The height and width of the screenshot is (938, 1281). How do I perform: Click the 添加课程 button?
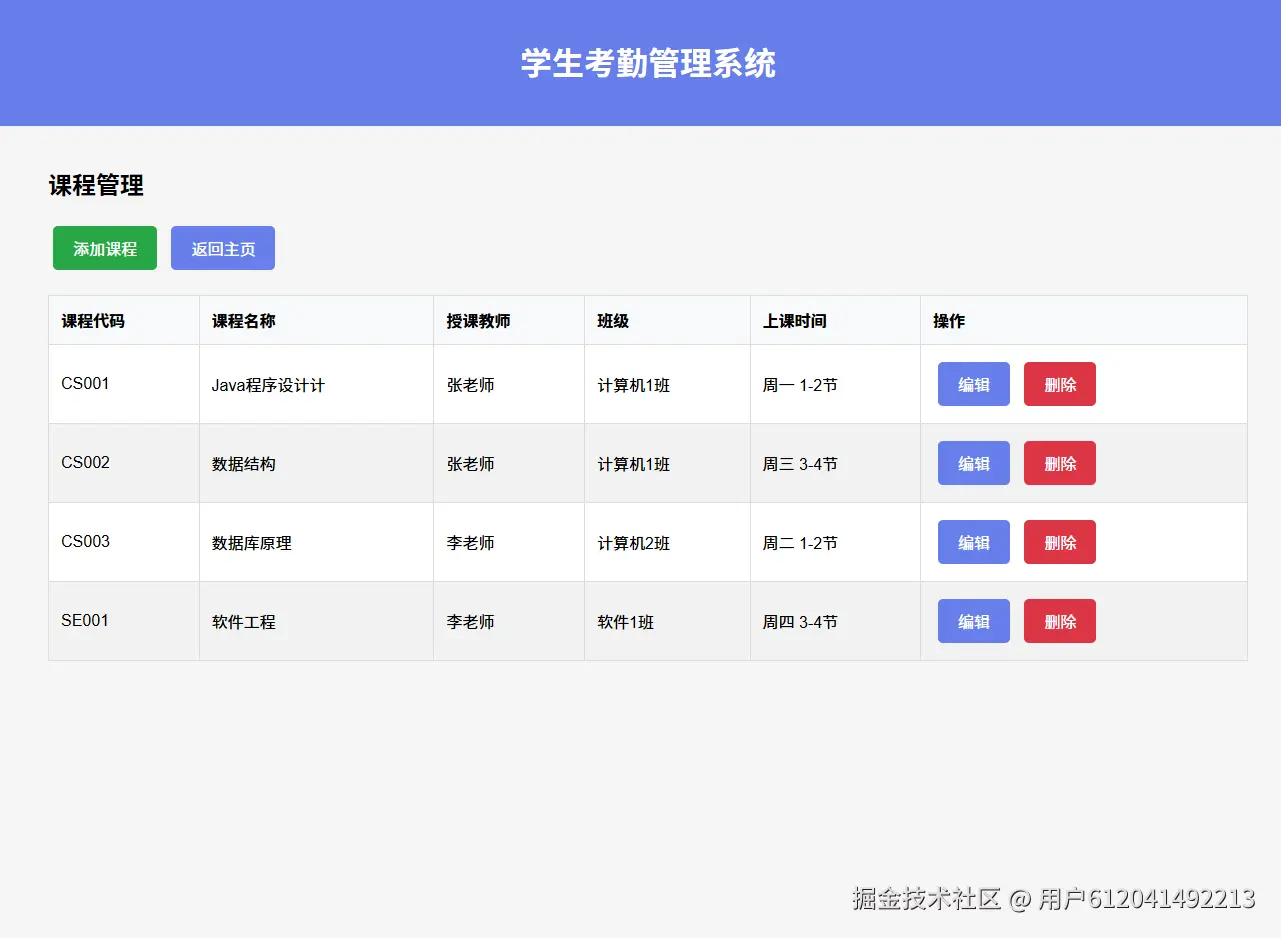[104, 247]
